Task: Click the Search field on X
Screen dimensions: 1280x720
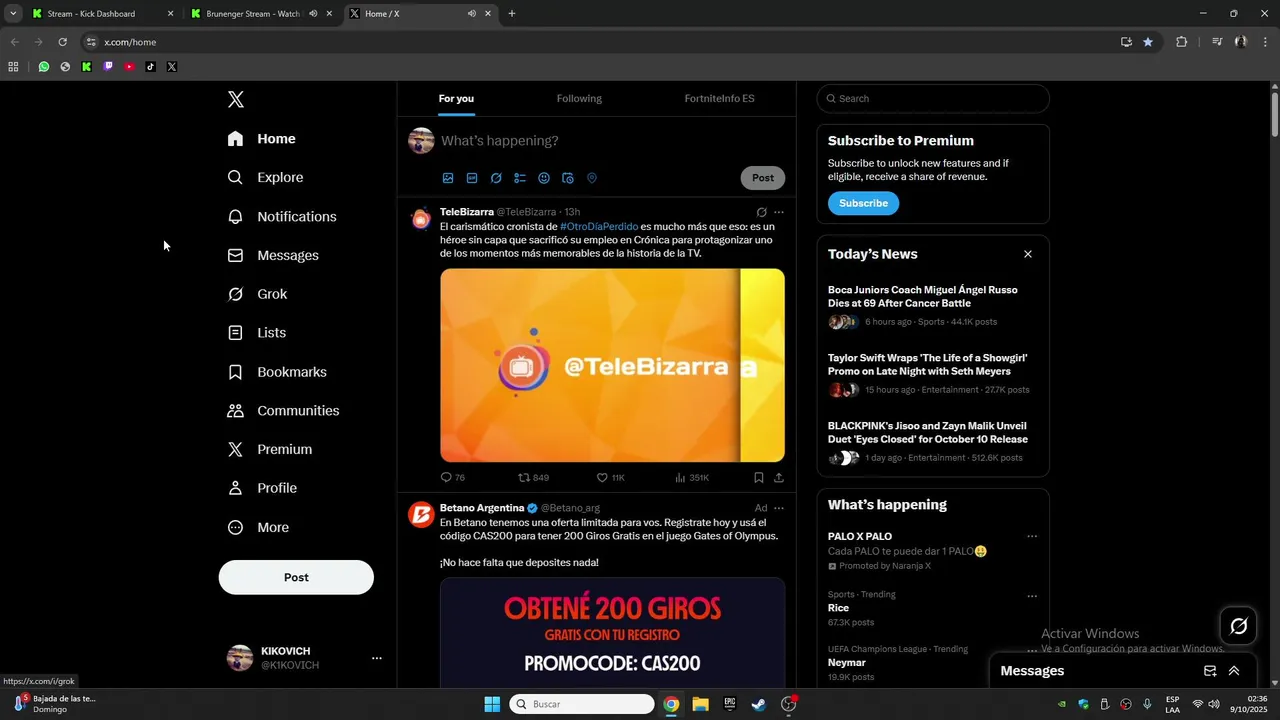Action: click(933, 98)
